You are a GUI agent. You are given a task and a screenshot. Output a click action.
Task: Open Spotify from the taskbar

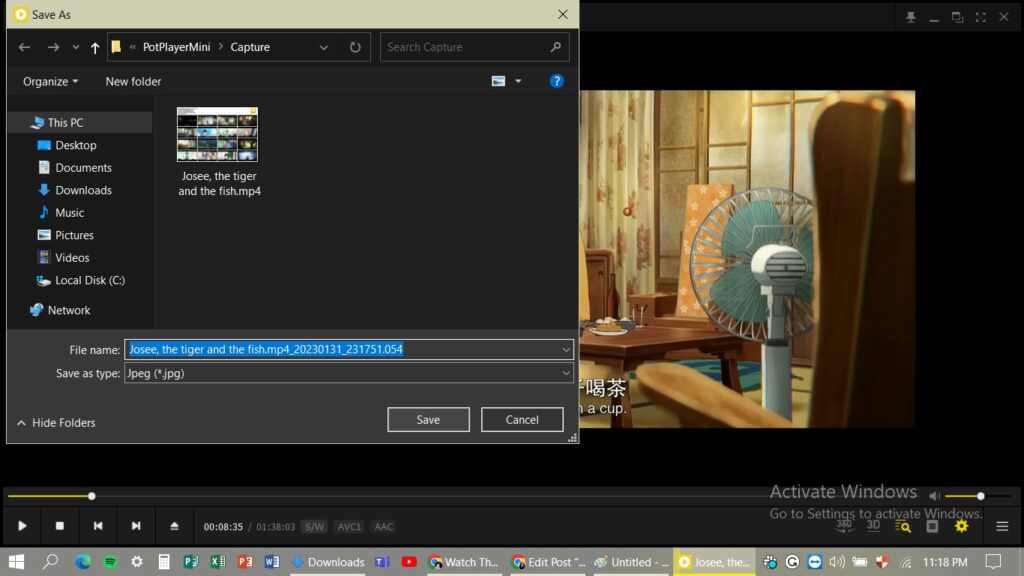pyautogui.click(x=110, y=562)
